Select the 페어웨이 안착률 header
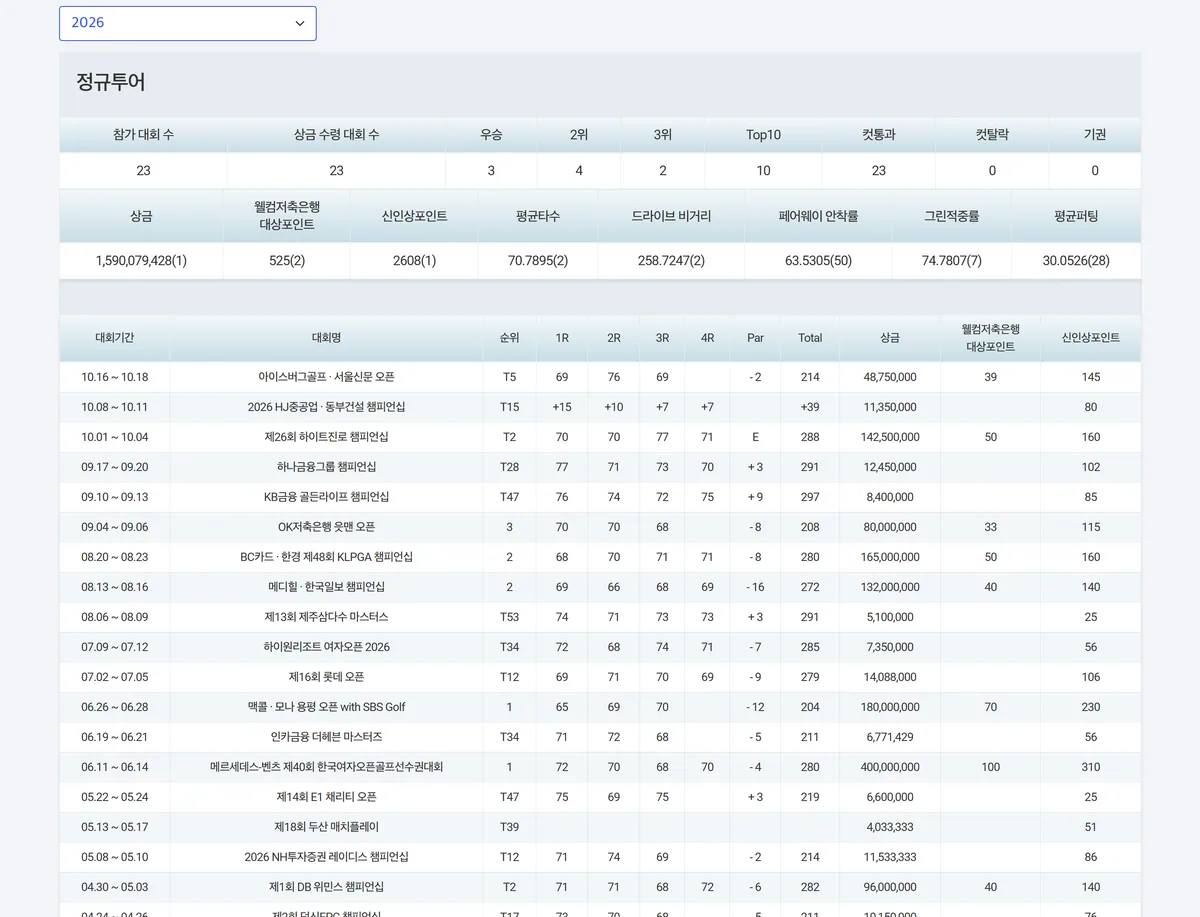This screenshot has width=1200, height=917. [818, 216]
